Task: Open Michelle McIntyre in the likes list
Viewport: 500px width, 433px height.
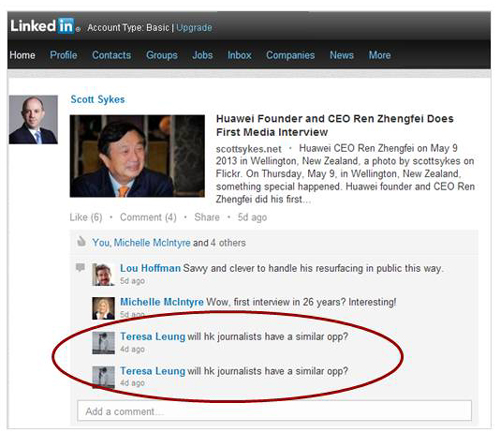Action: point(152,243)
